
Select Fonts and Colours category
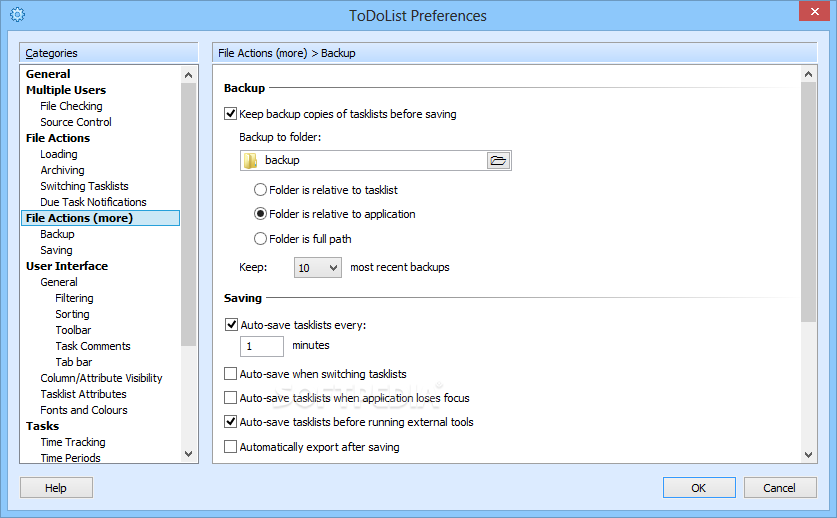84,410
